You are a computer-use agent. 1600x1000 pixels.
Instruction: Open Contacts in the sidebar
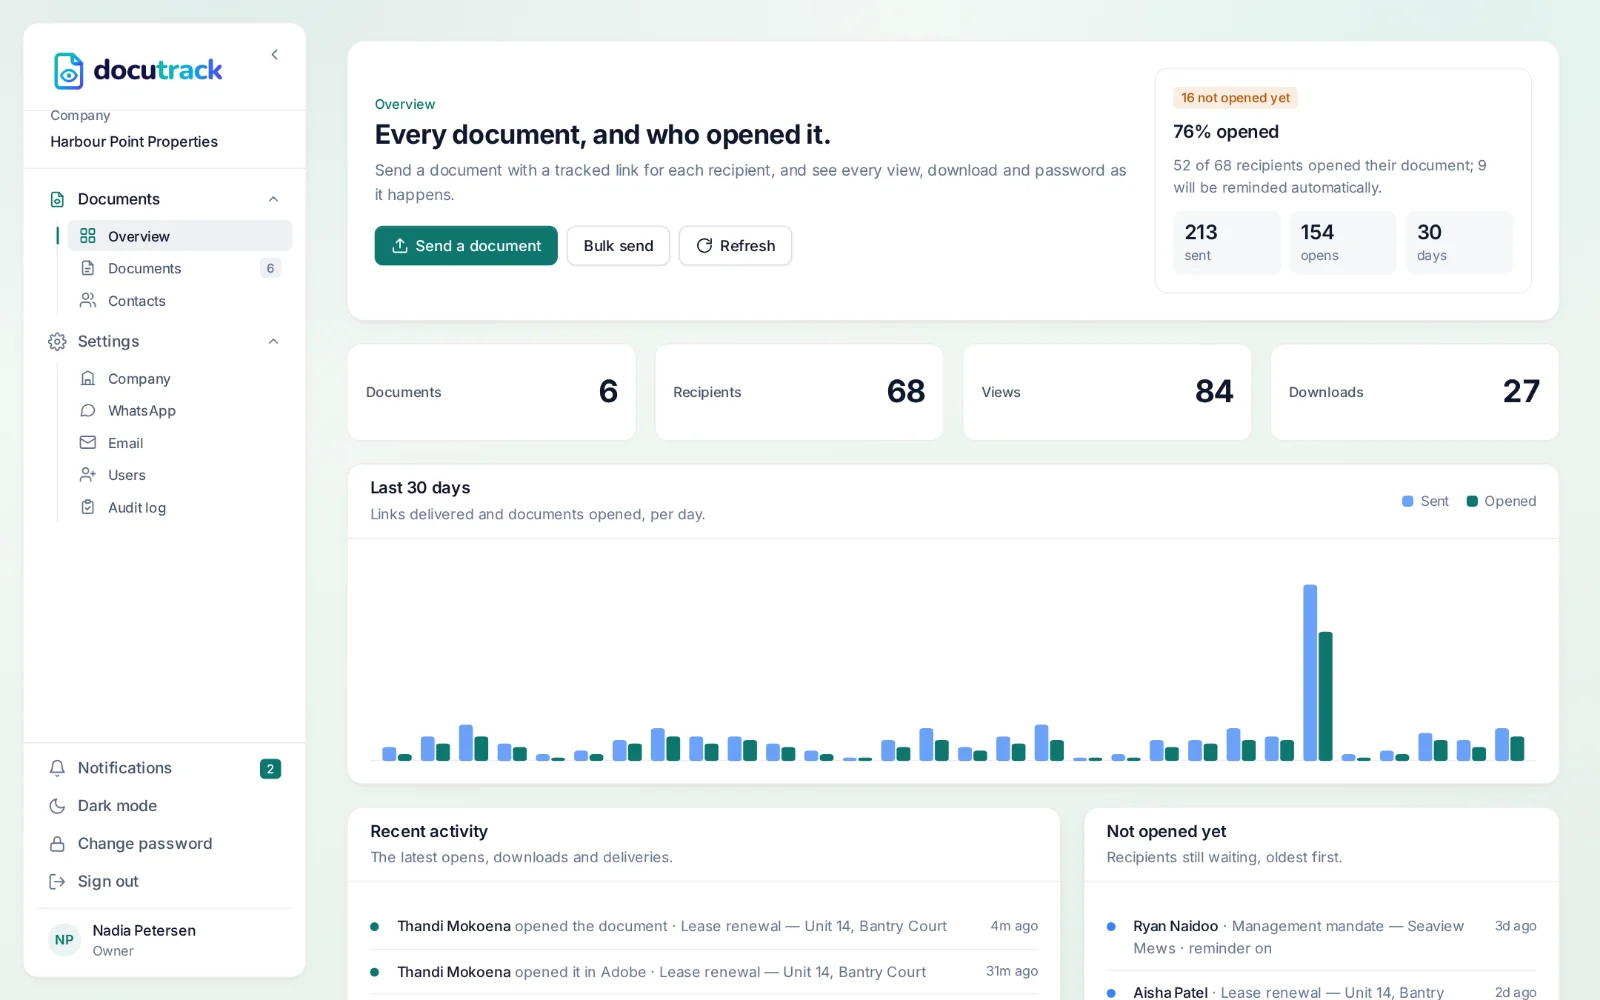[180, 300]
